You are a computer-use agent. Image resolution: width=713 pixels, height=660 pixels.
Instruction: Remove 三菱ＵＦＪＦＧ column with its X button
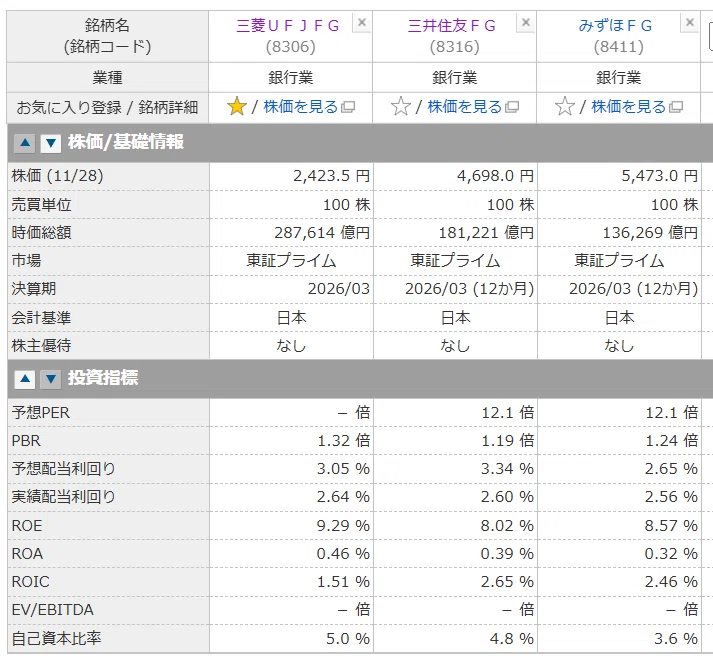click(362, 23)
